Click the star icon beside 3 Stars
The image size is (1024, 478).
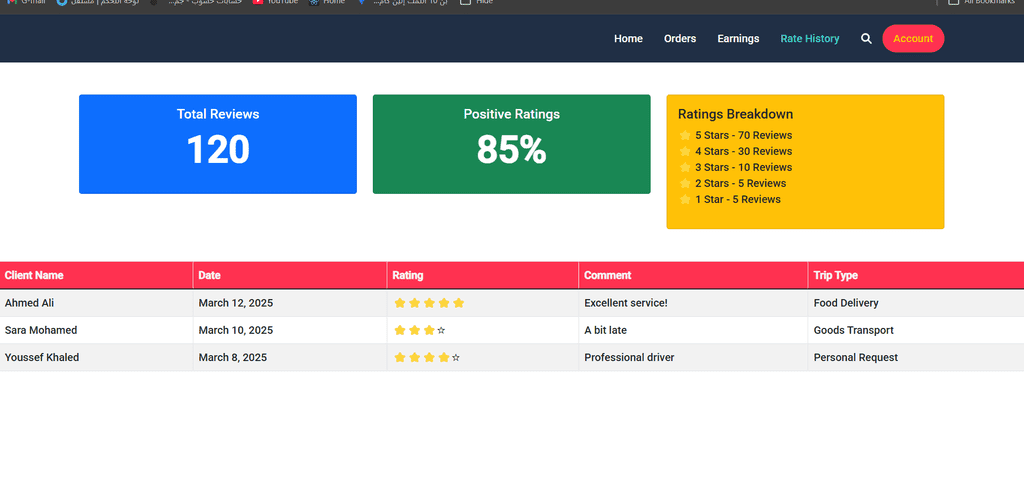(x=685, y=167)
